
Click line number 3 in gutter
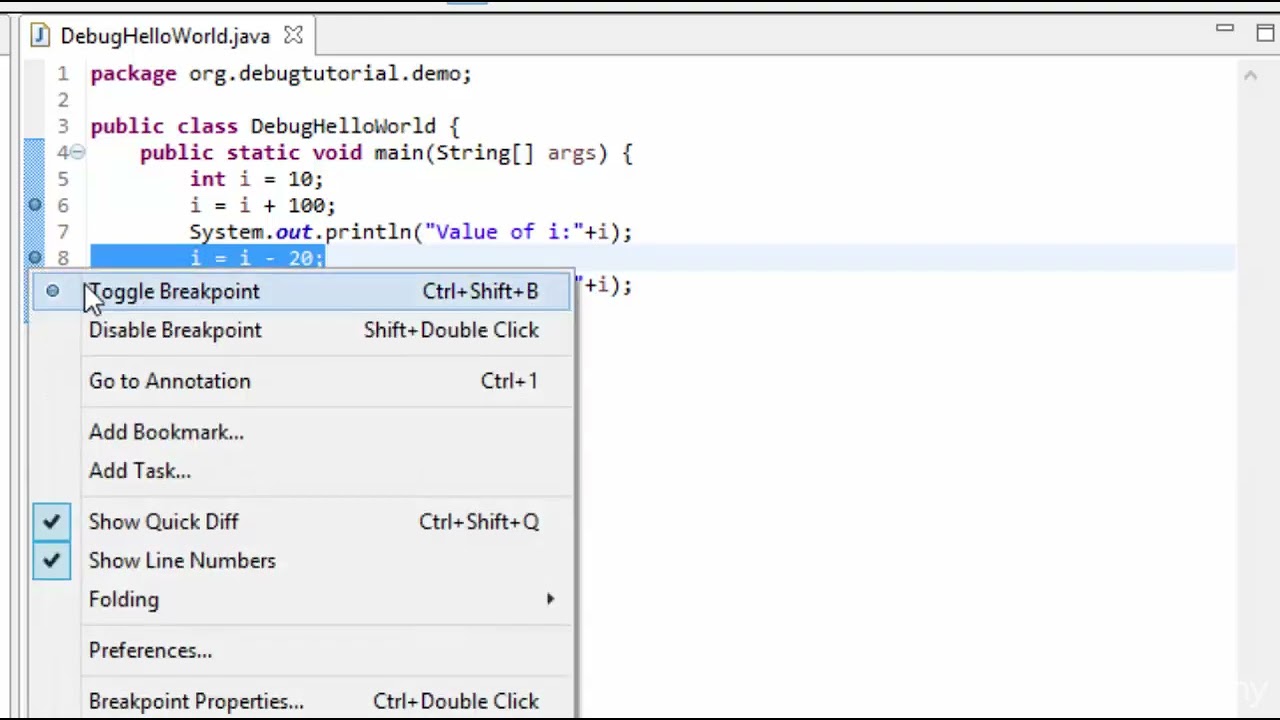pos(63,127)
